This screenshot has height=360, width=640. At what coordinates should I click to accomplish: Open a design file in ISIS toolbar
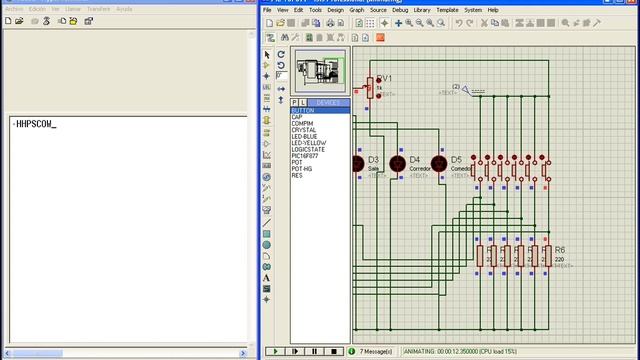pyautogui.click(x=280, y=23)
